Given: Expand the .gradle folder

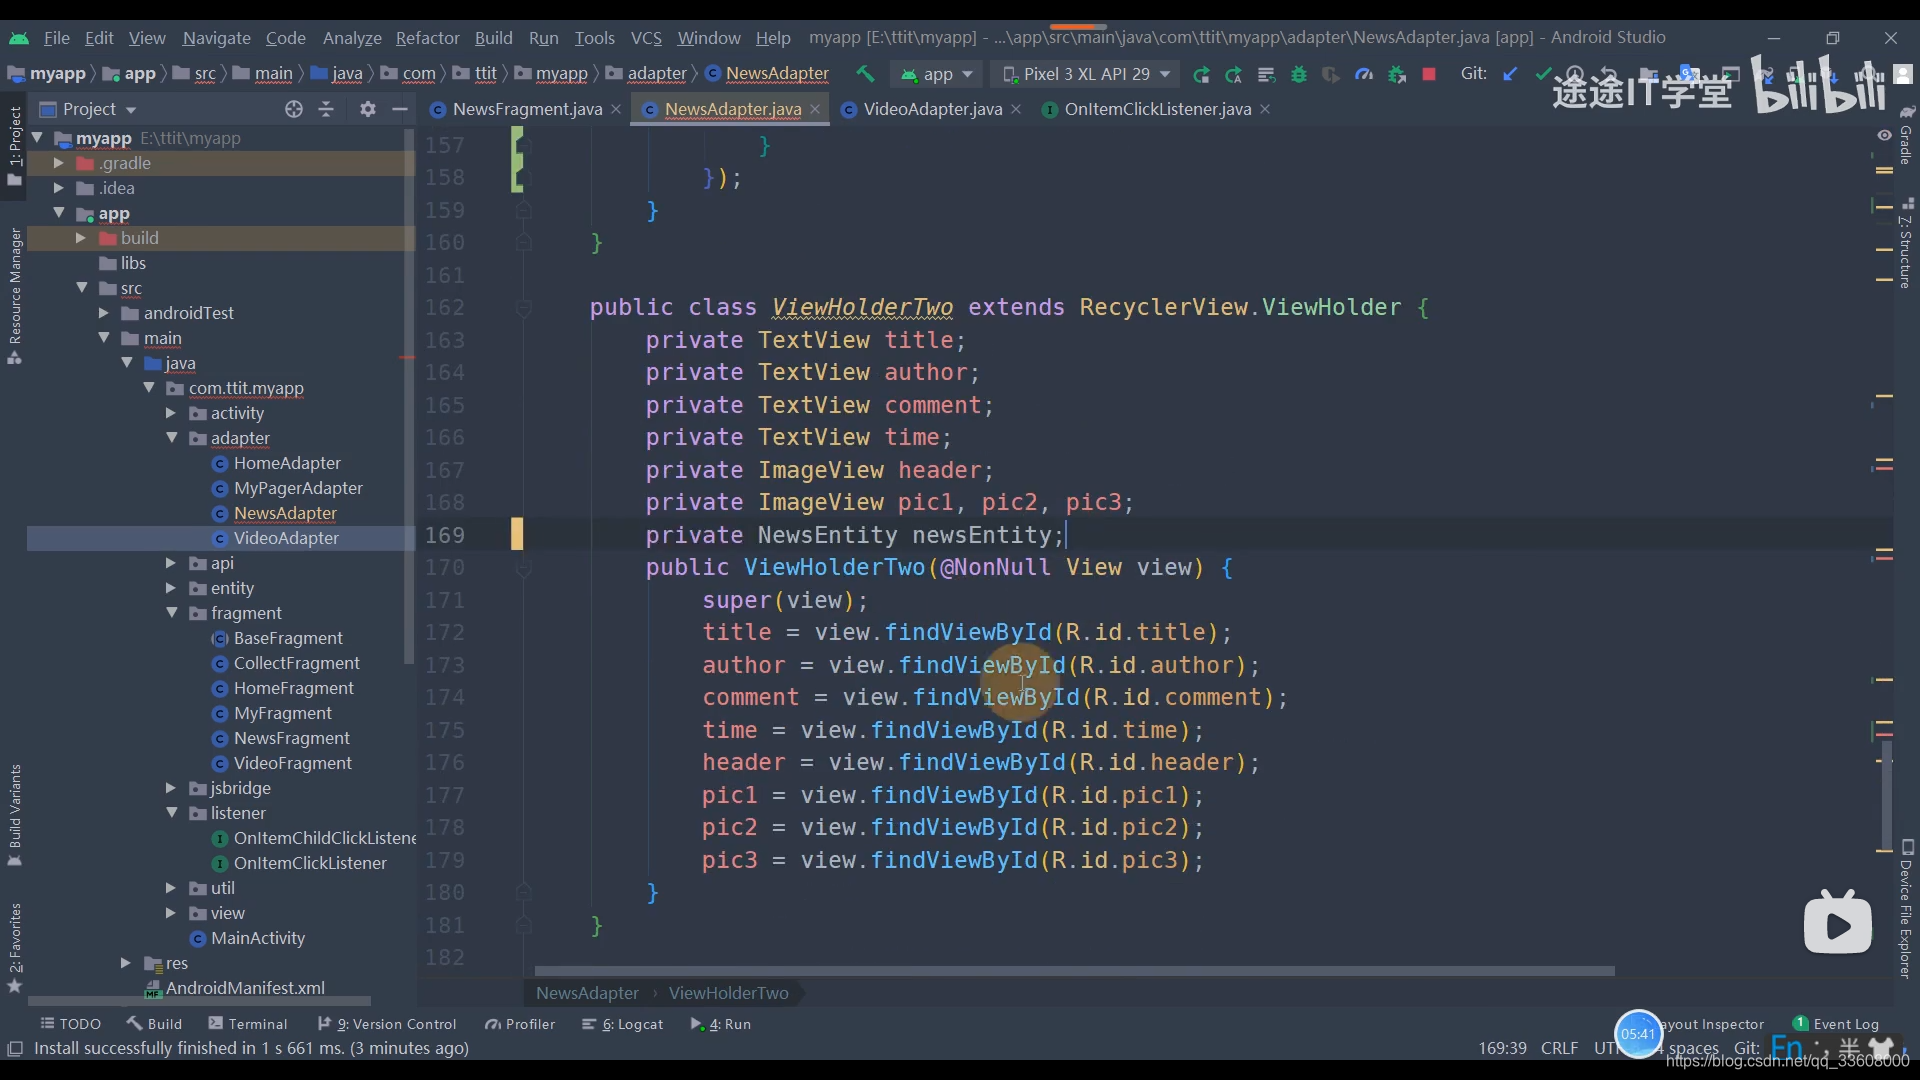Looking at the screenshot, I should [x=59, y=163].
